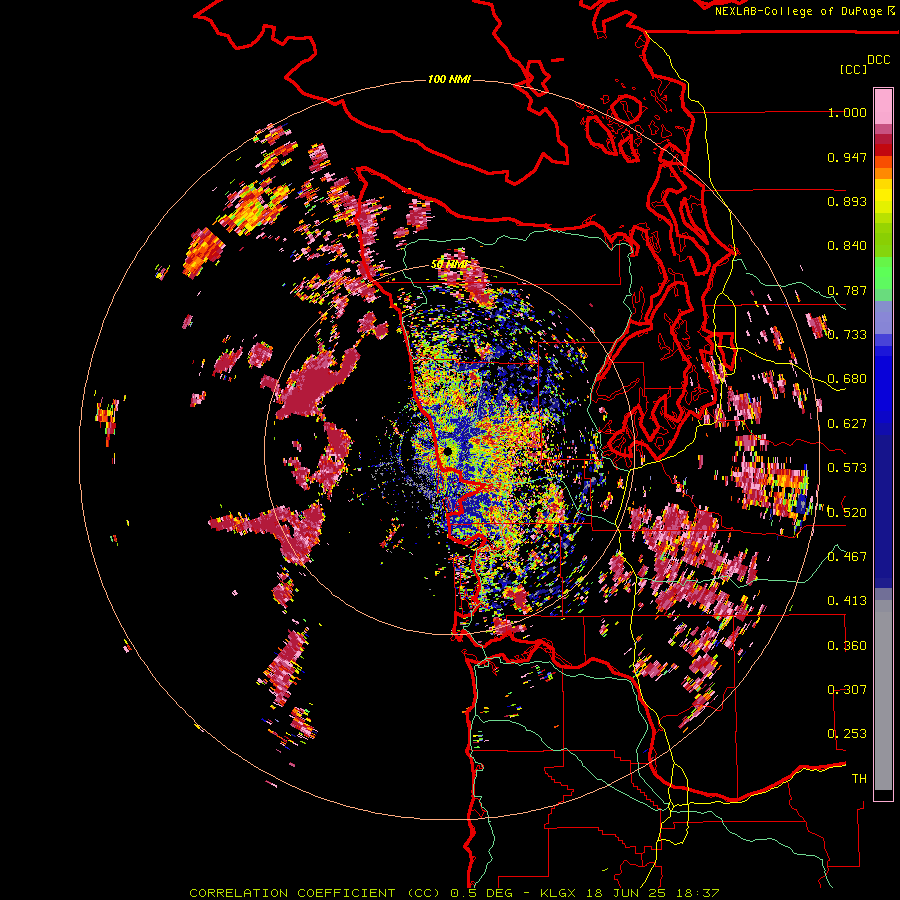The width and height of the screenshot is (900, 900).
Task: Click the KLGX radar station identifier
Action: tap(557, 893)
